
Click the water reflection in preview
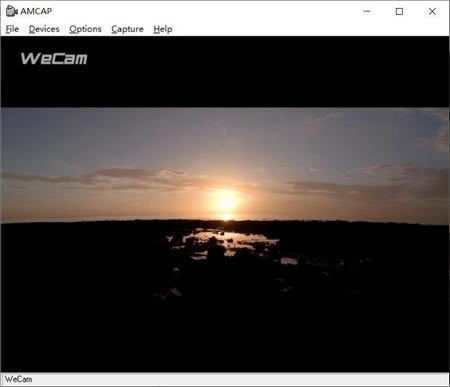coord(227,242)
